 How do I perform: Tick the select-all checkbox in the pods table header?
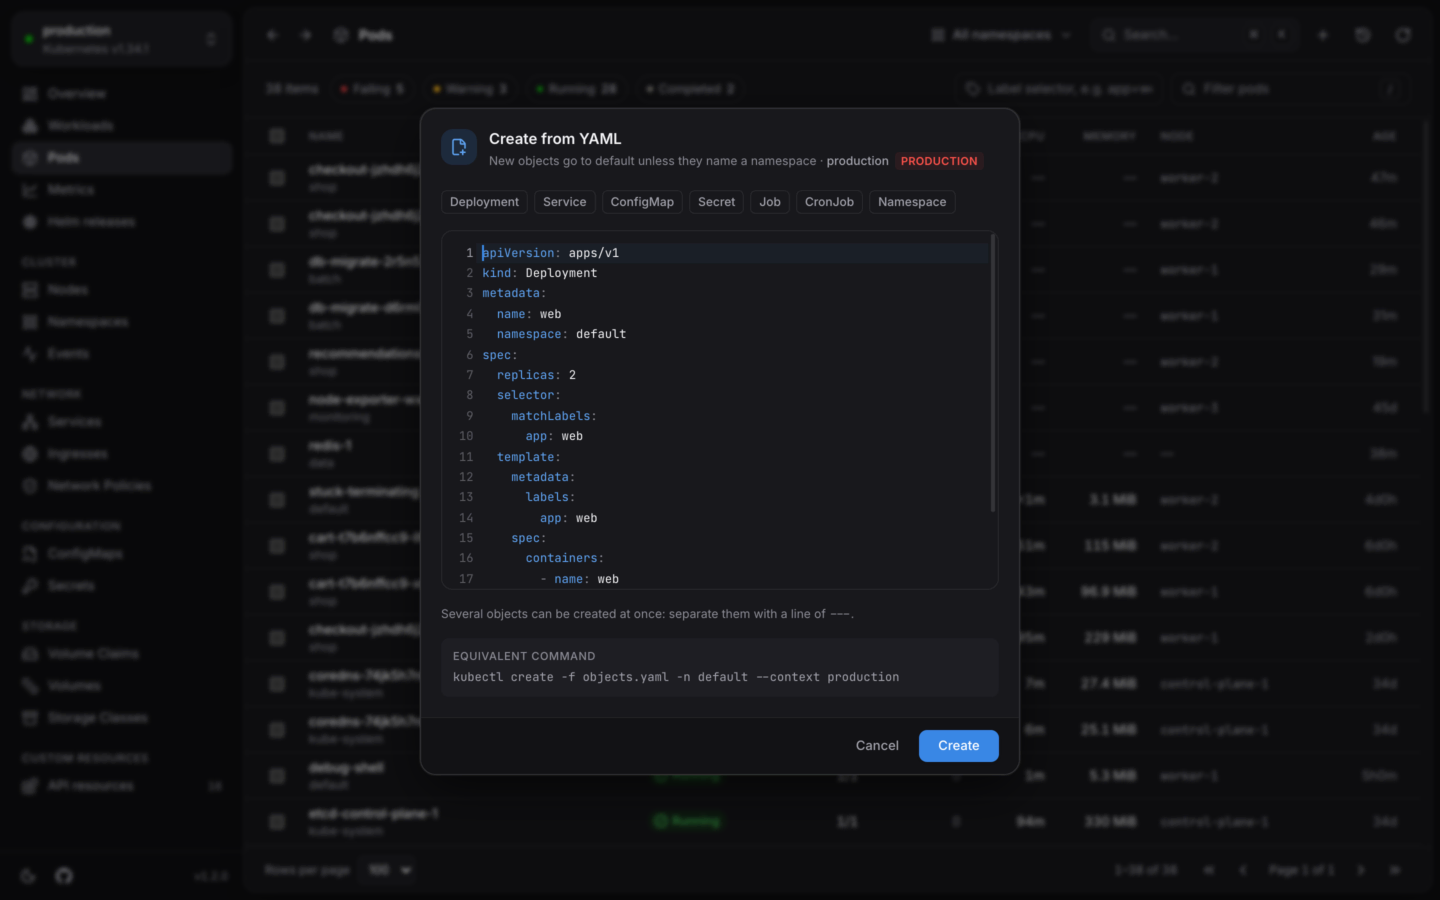[x=277, y=136]
